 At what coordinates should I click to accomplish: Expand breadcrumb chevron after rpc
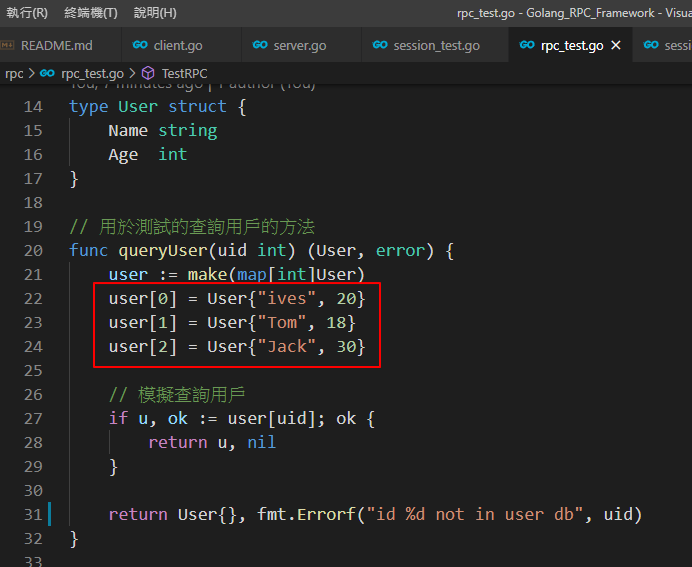click(x=31, y=73)
